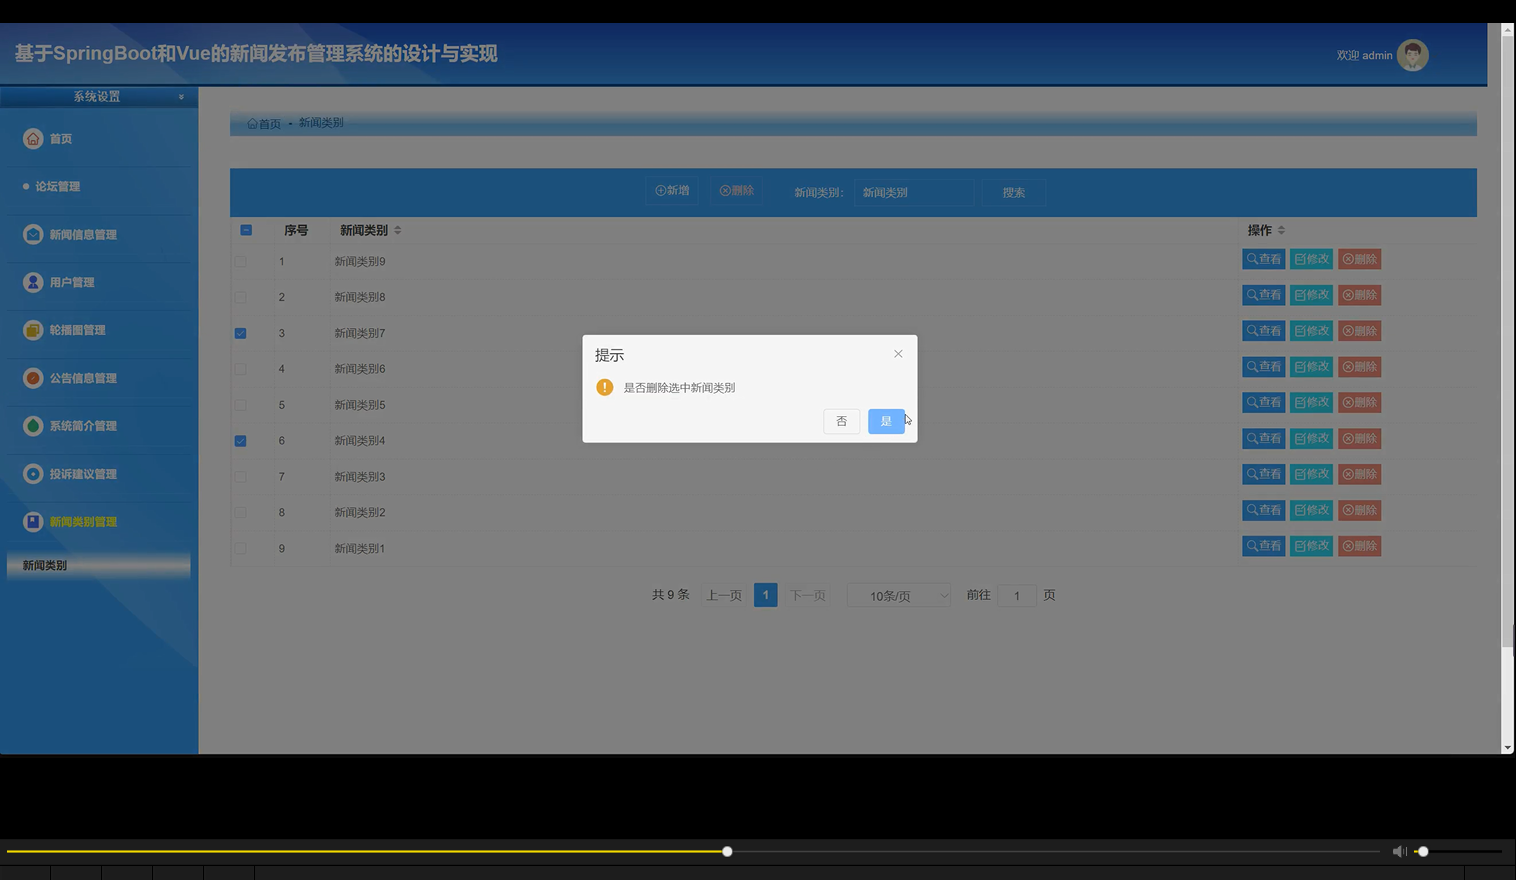Select 新闻类别 submenu item in sidebar
This screenshot has width=1516, height=880.
pos(43,565)
